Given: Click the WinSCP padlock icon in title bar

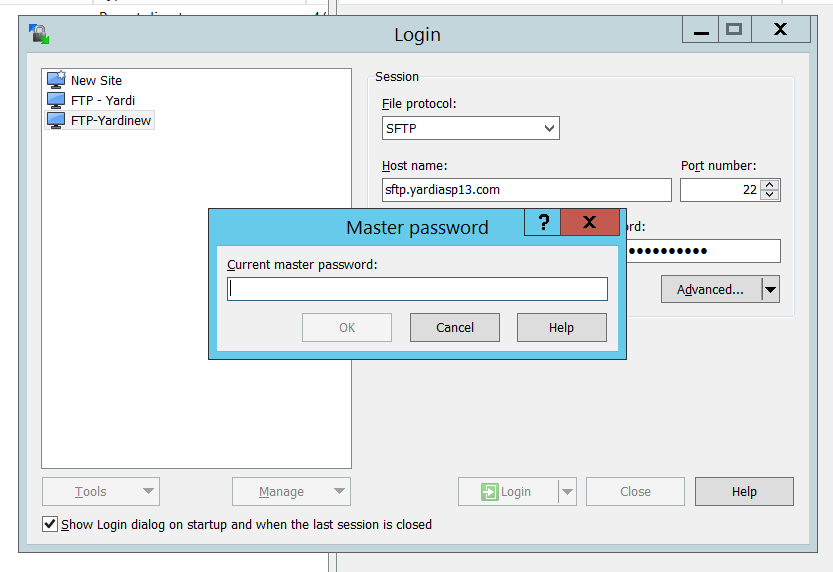Looking at the screenshot, I should click(x=40, y=35).
